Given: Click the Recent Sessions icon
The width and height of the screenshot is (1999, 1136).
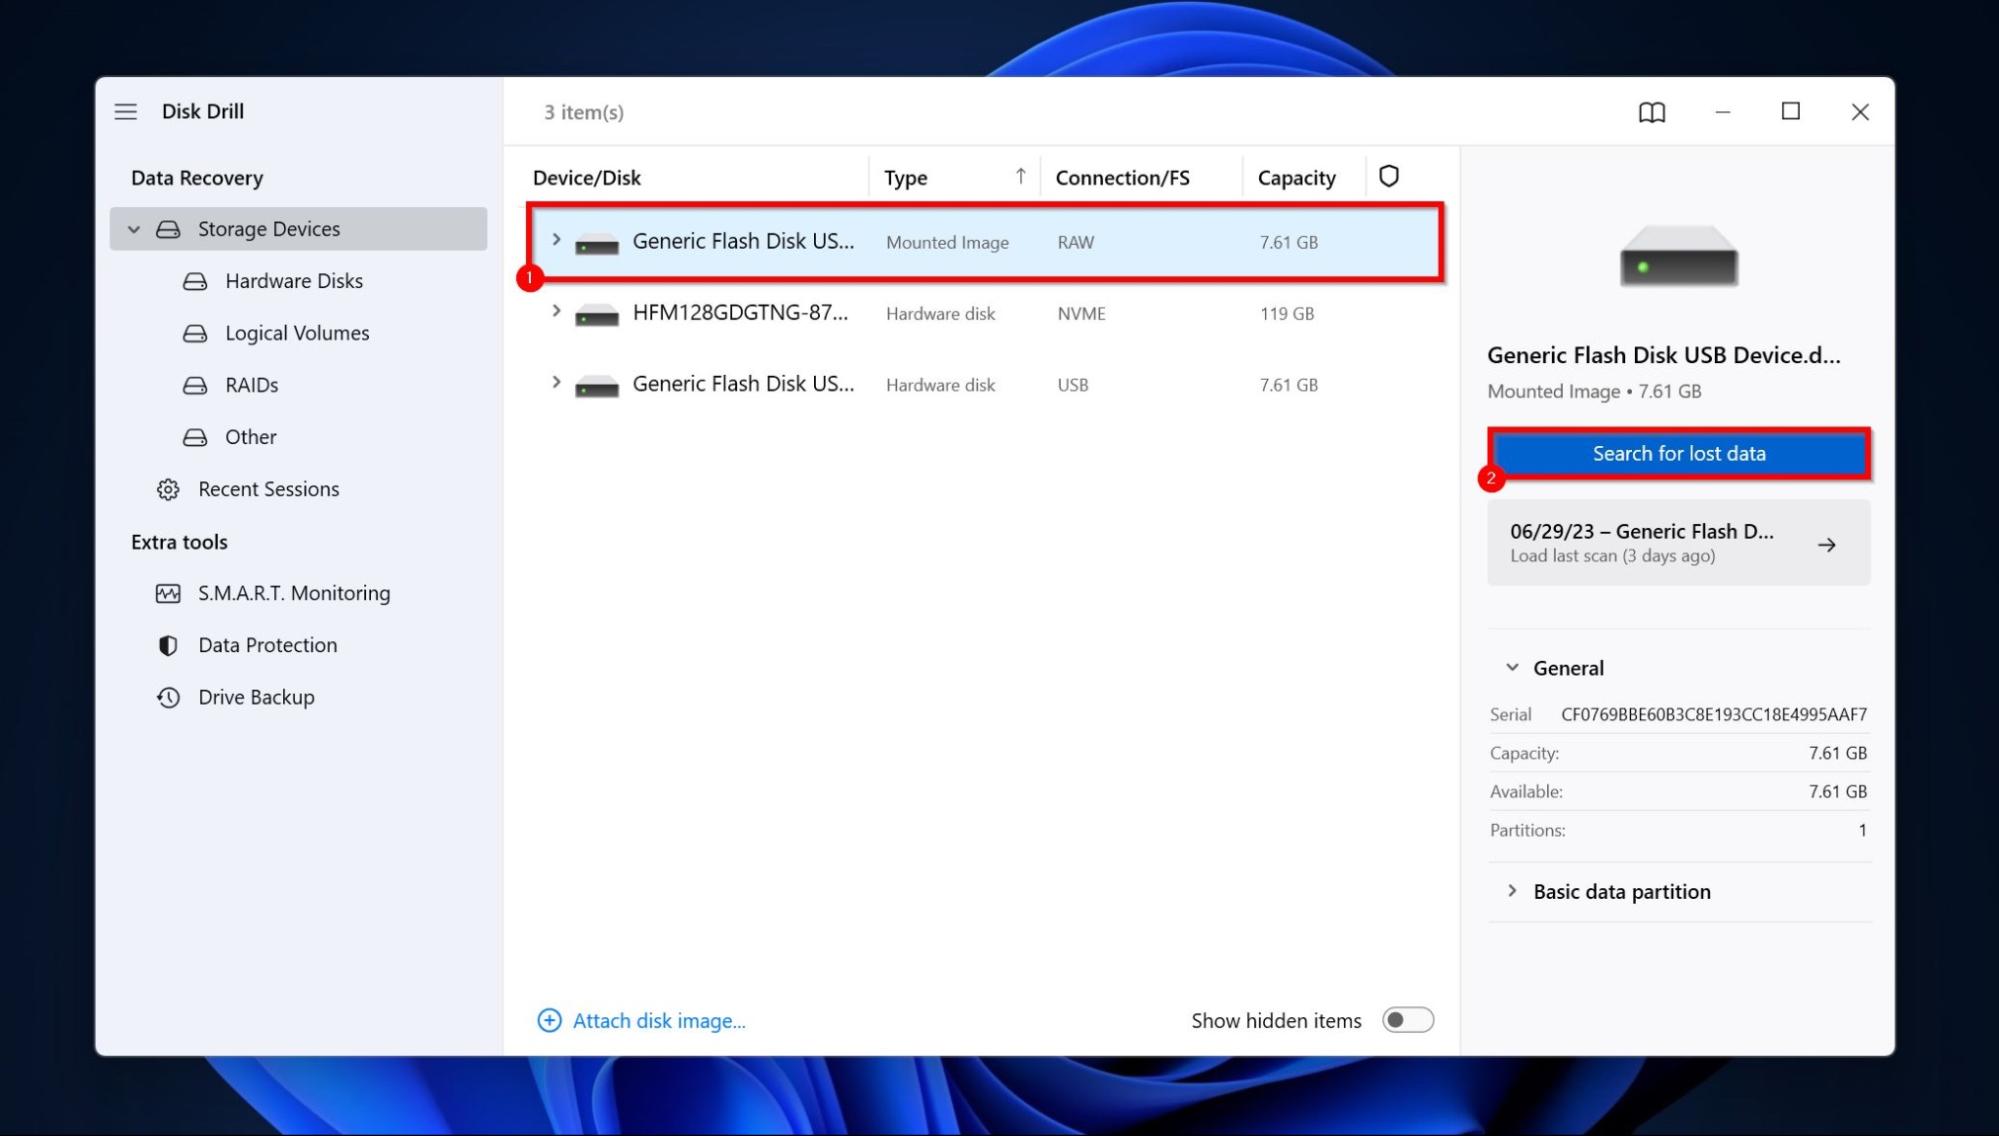Looking at the screenshot, I should click(167, 488).
